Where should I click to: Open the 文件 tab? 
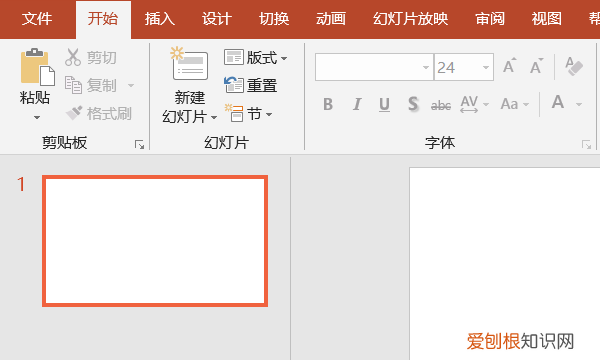coord(37,19)
